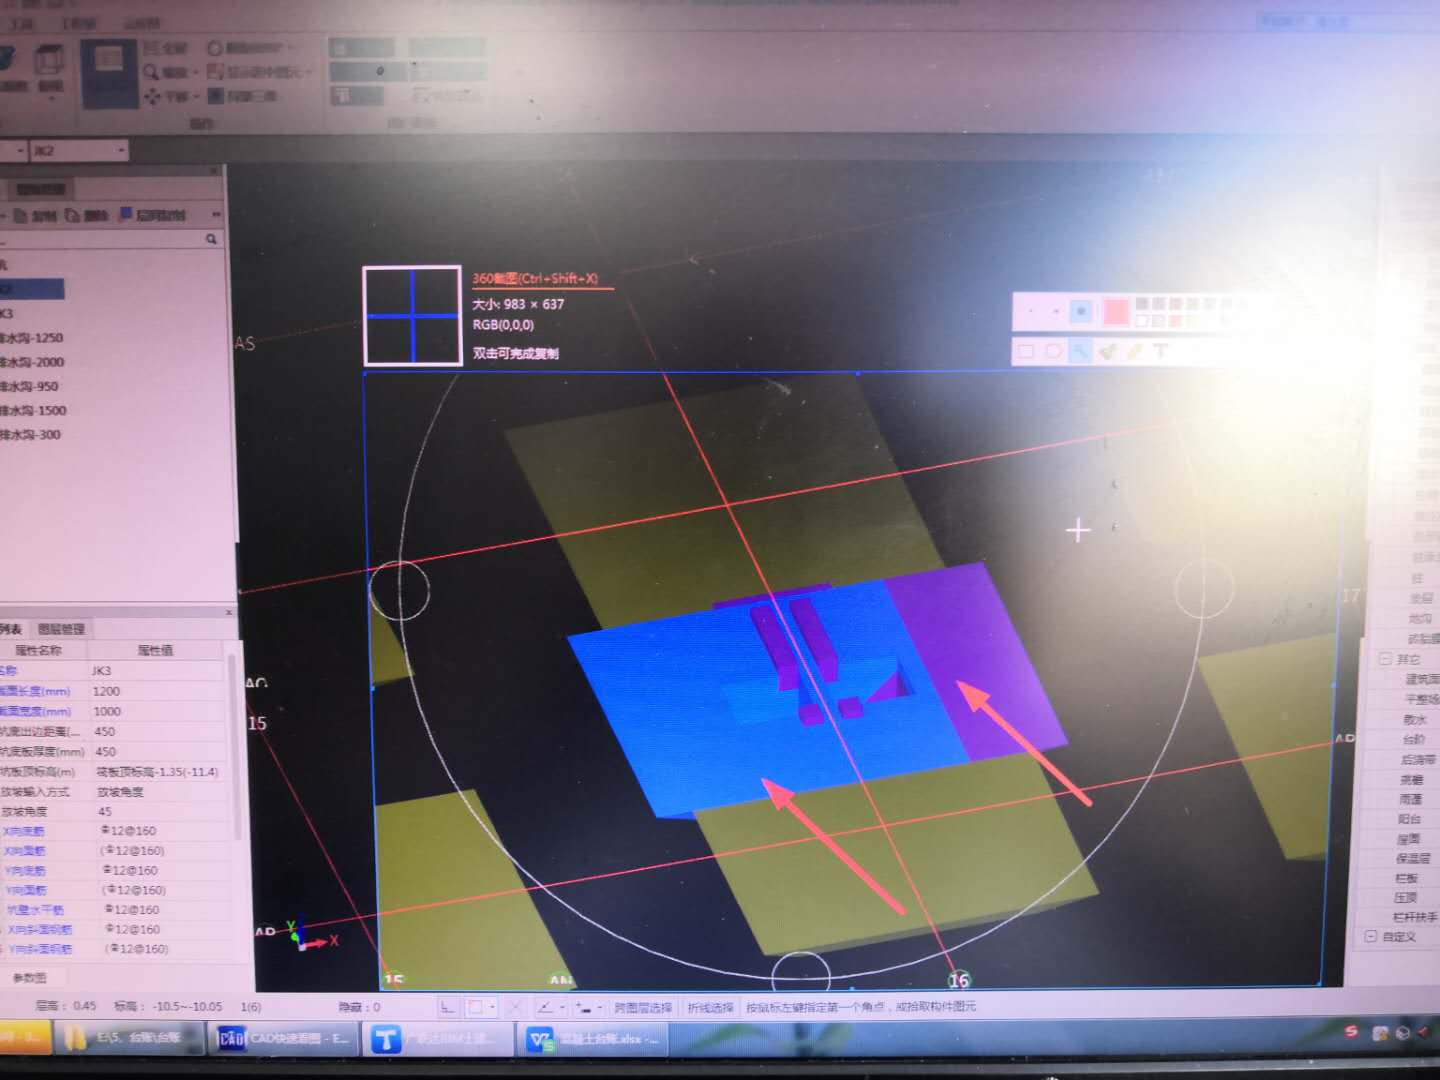The height and width of the screenshot is (1080, 1440).
Task: Select 台阶 in the right panel
Action: pos(1413,739)
